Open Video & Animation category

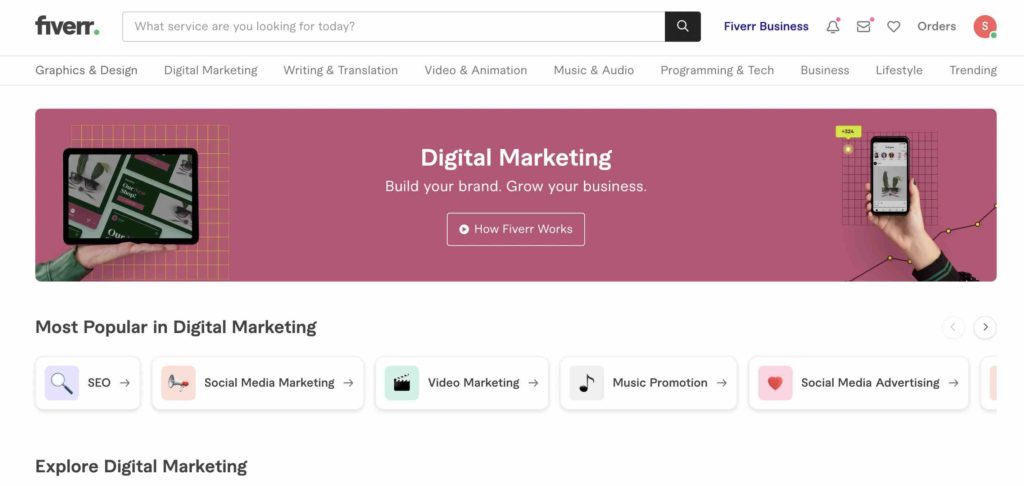click(475, 70)
